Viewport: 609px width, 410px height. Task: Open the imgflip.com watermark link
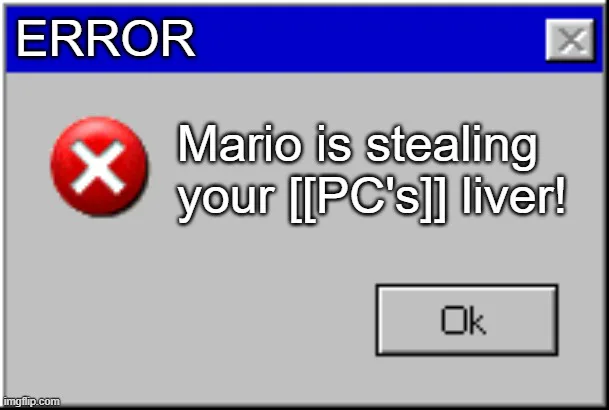coord(32,401)
